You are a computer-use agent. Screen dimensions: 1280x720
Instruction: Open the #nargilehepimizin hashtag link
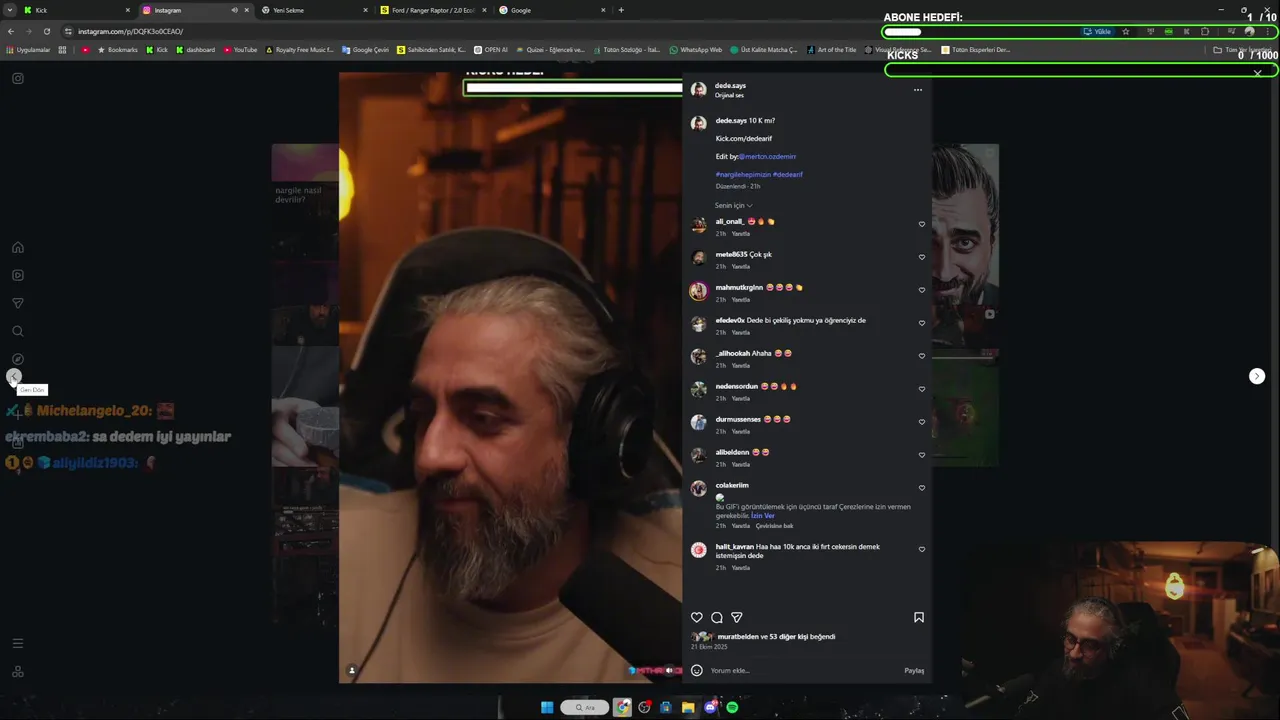[743, 175]
